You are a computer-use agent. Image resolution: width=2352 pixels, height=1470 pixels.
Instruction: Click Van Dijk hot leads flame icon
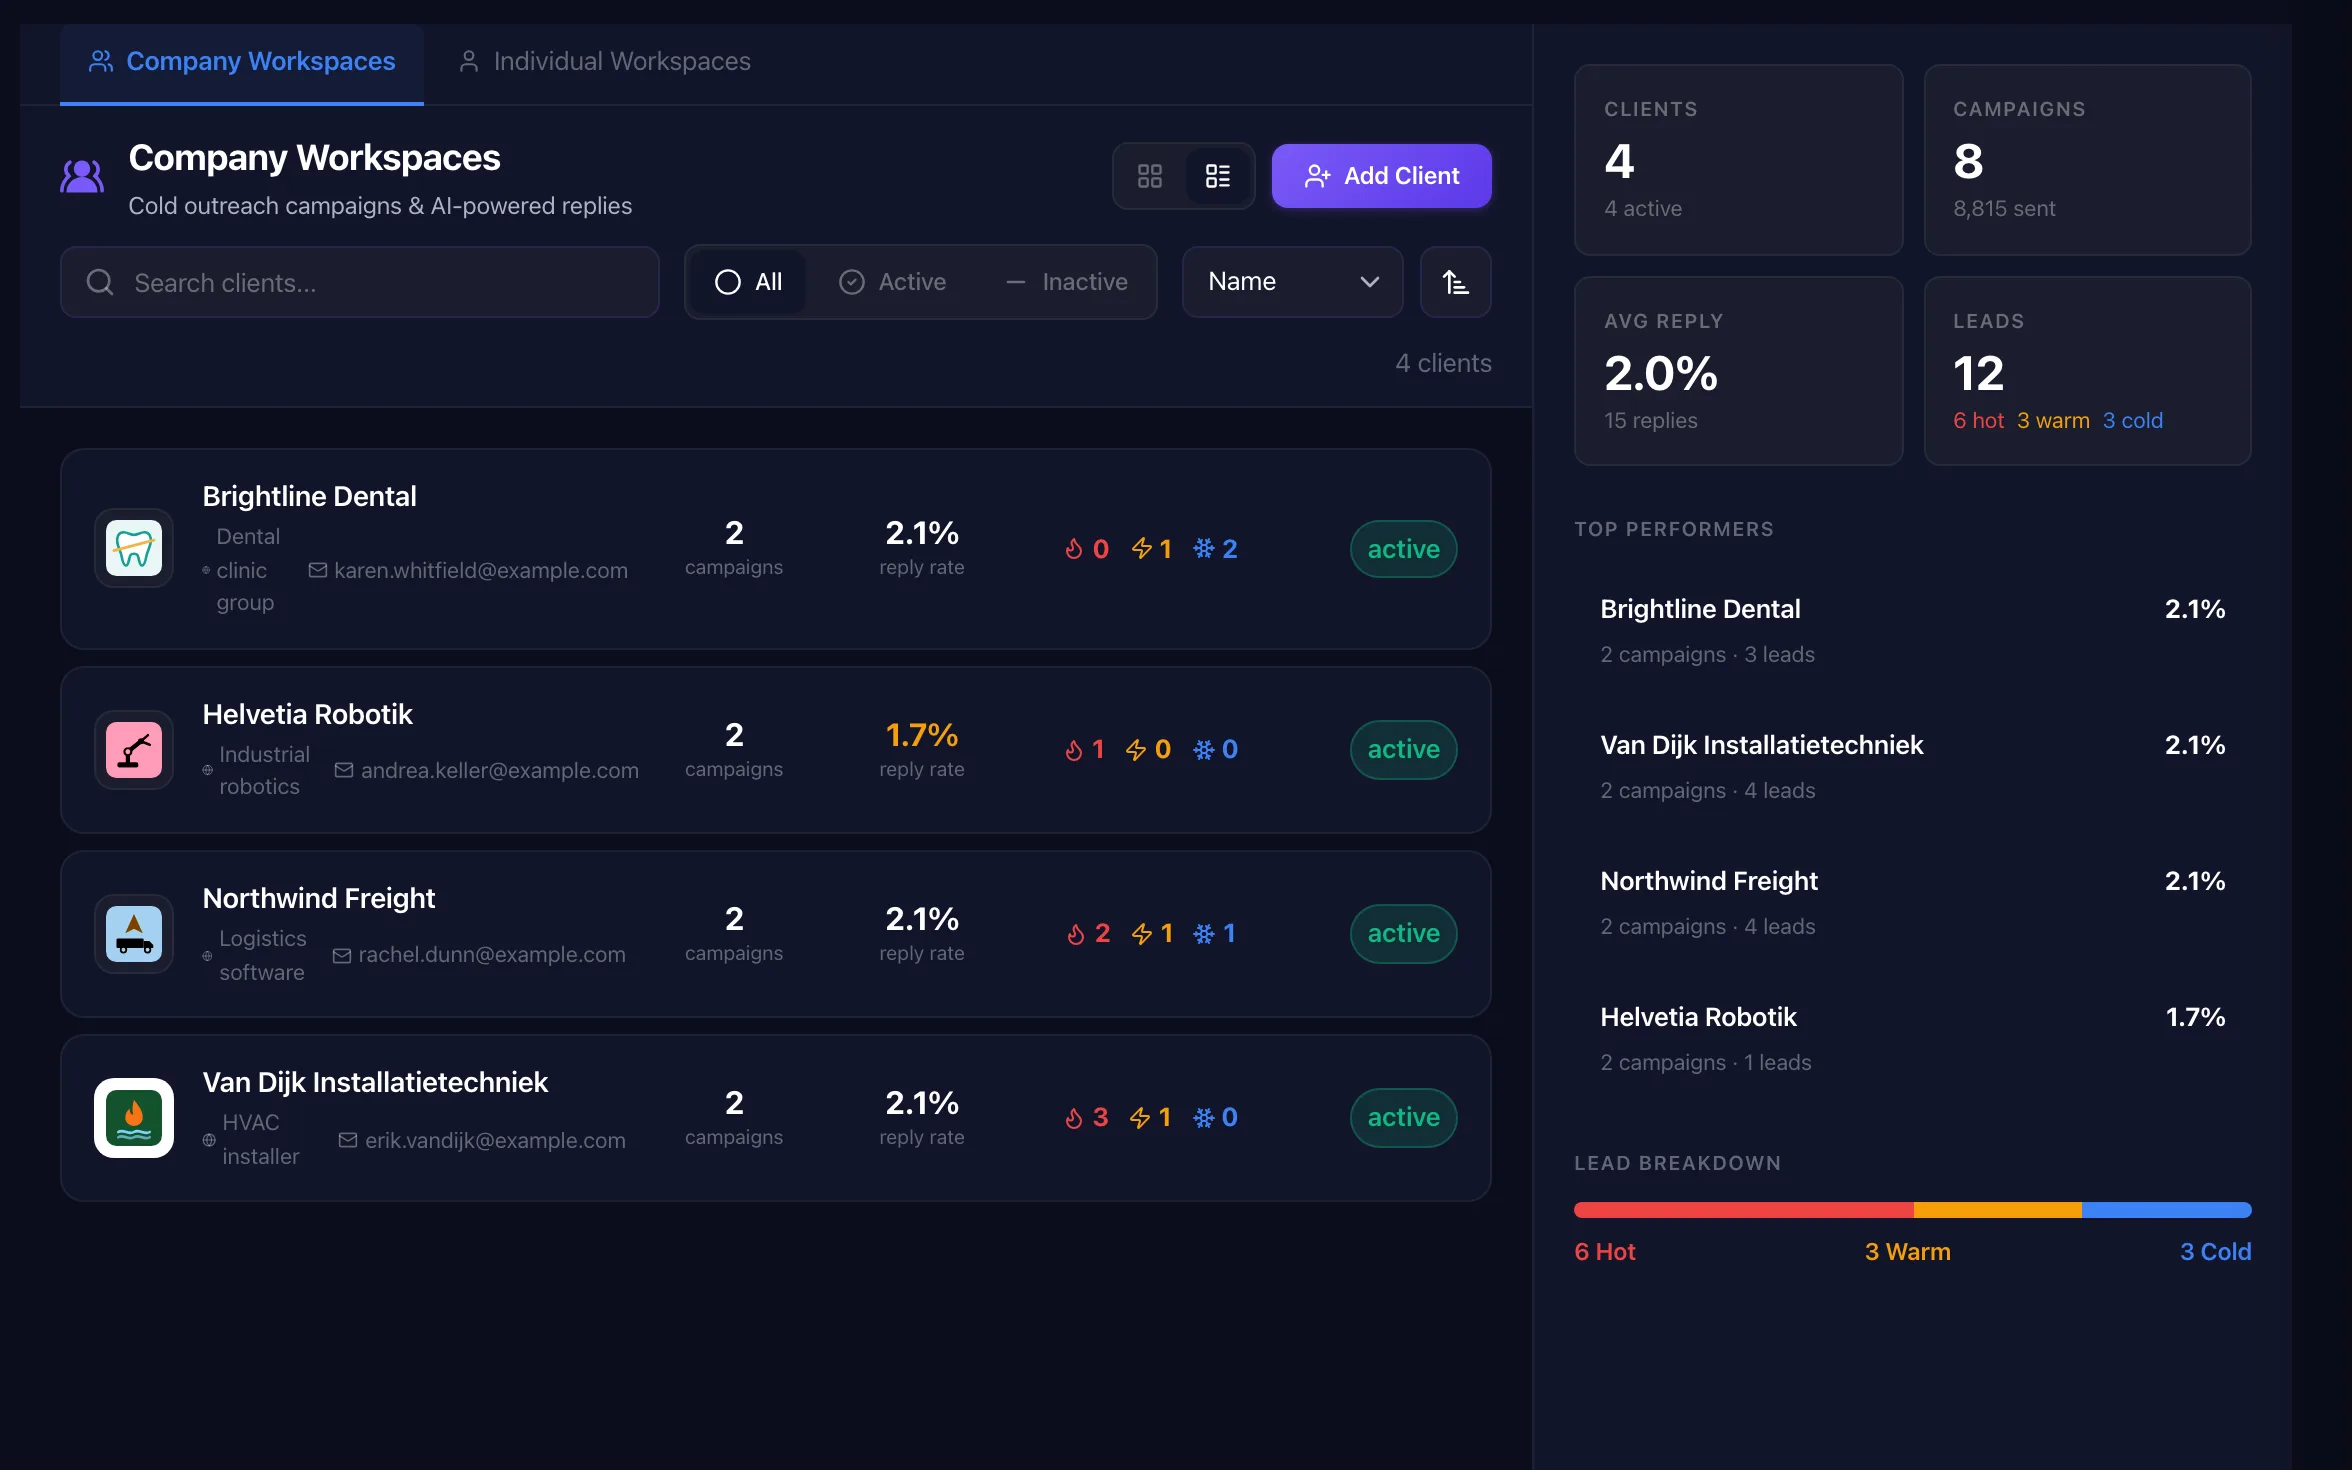pyautogui.click(x=1074, y=1118)
